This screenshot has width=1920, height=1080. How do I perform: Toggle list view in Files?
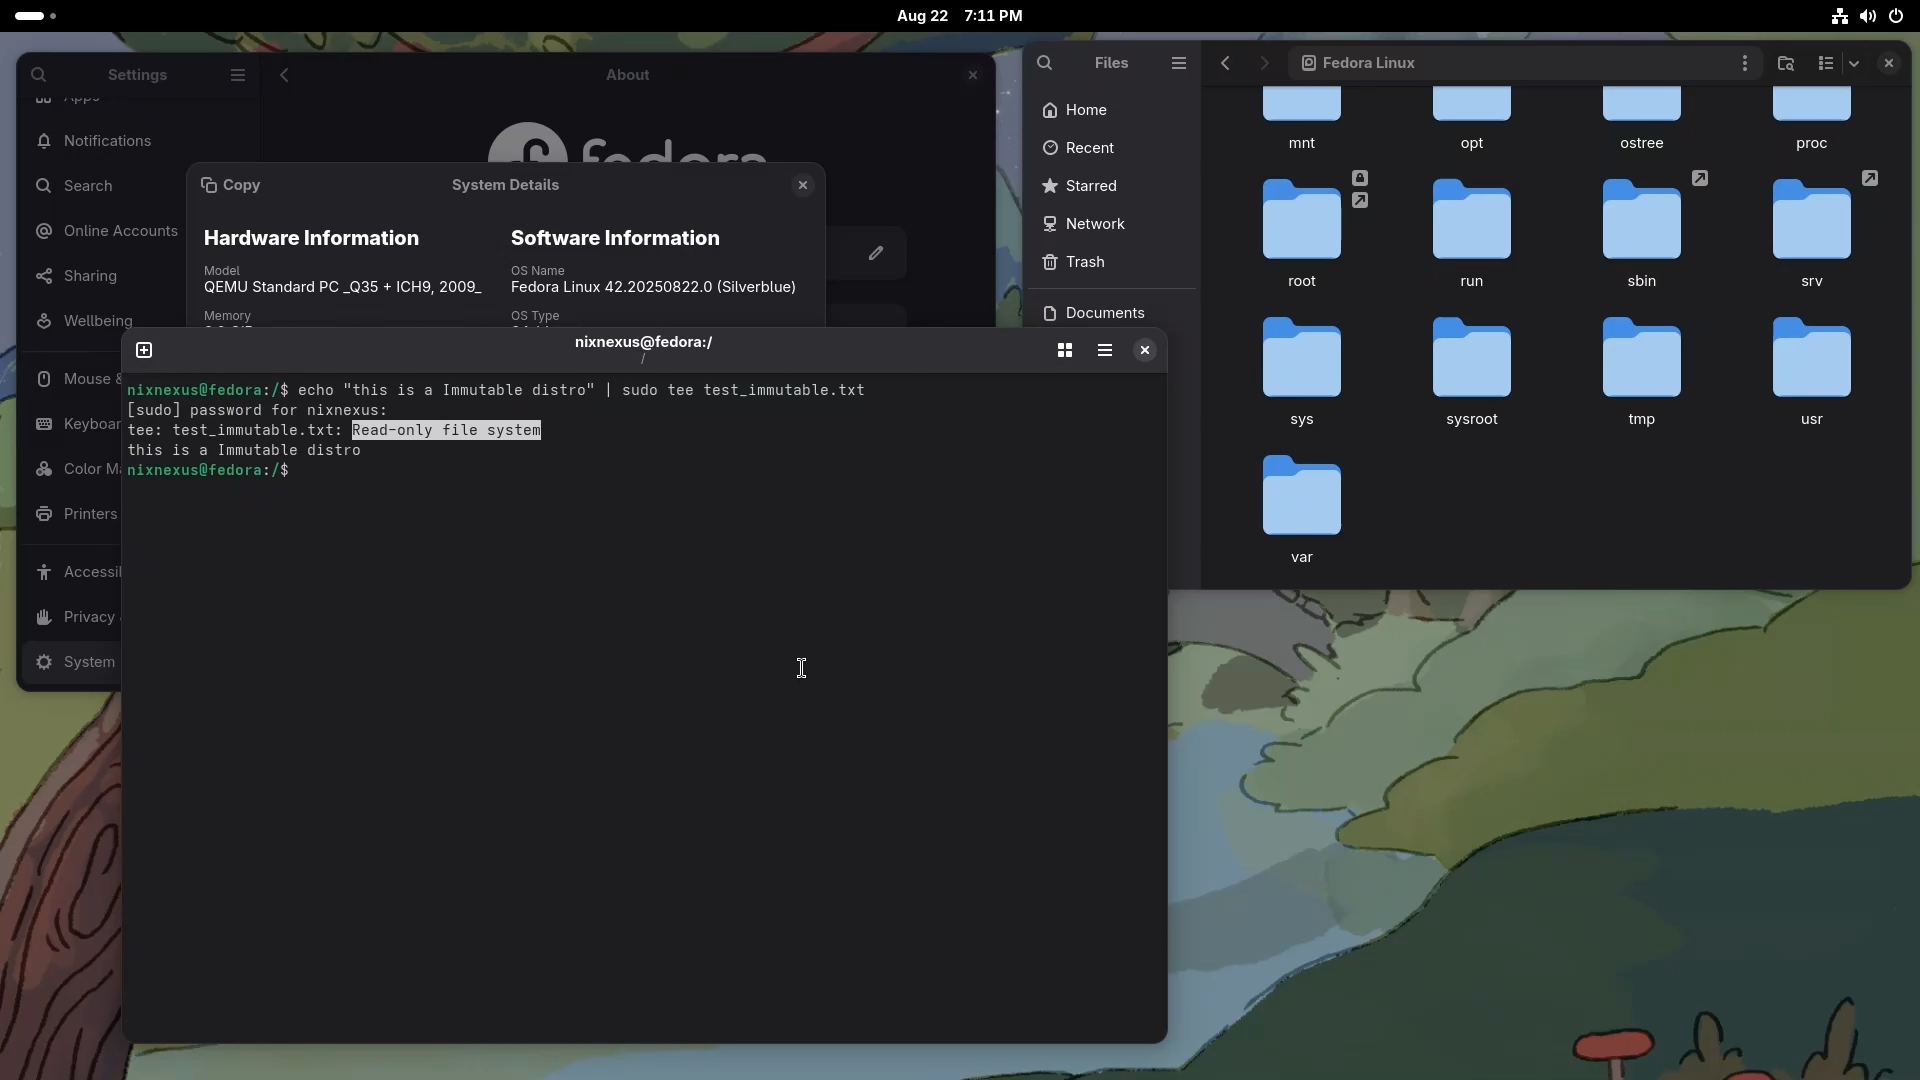click(x=1826, y=63)
